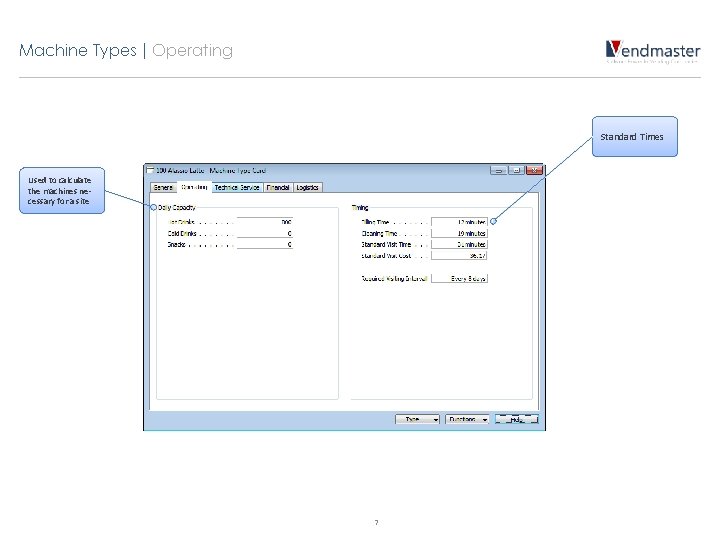Image resolution: width=720 pixels, height=540 pixels.
Task: Click the Hot Drinks capacity field
Action: click(265, 222)
